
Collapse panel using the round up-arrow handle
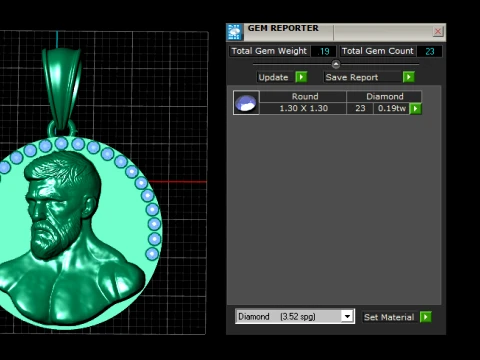click(336, 64)
